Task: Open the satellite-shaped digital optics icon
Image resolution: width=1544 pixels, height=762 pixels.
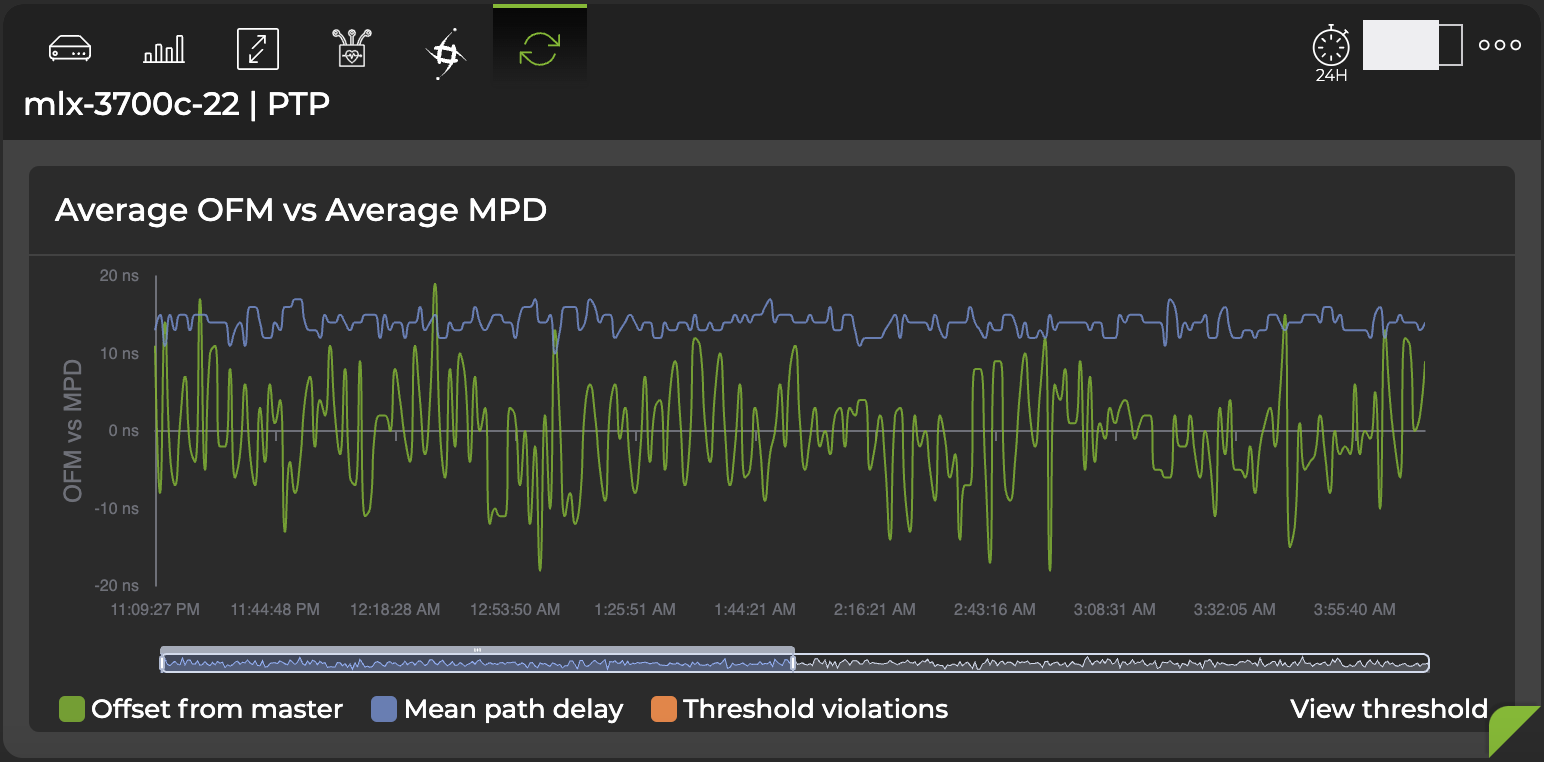Action: point(445,50)
